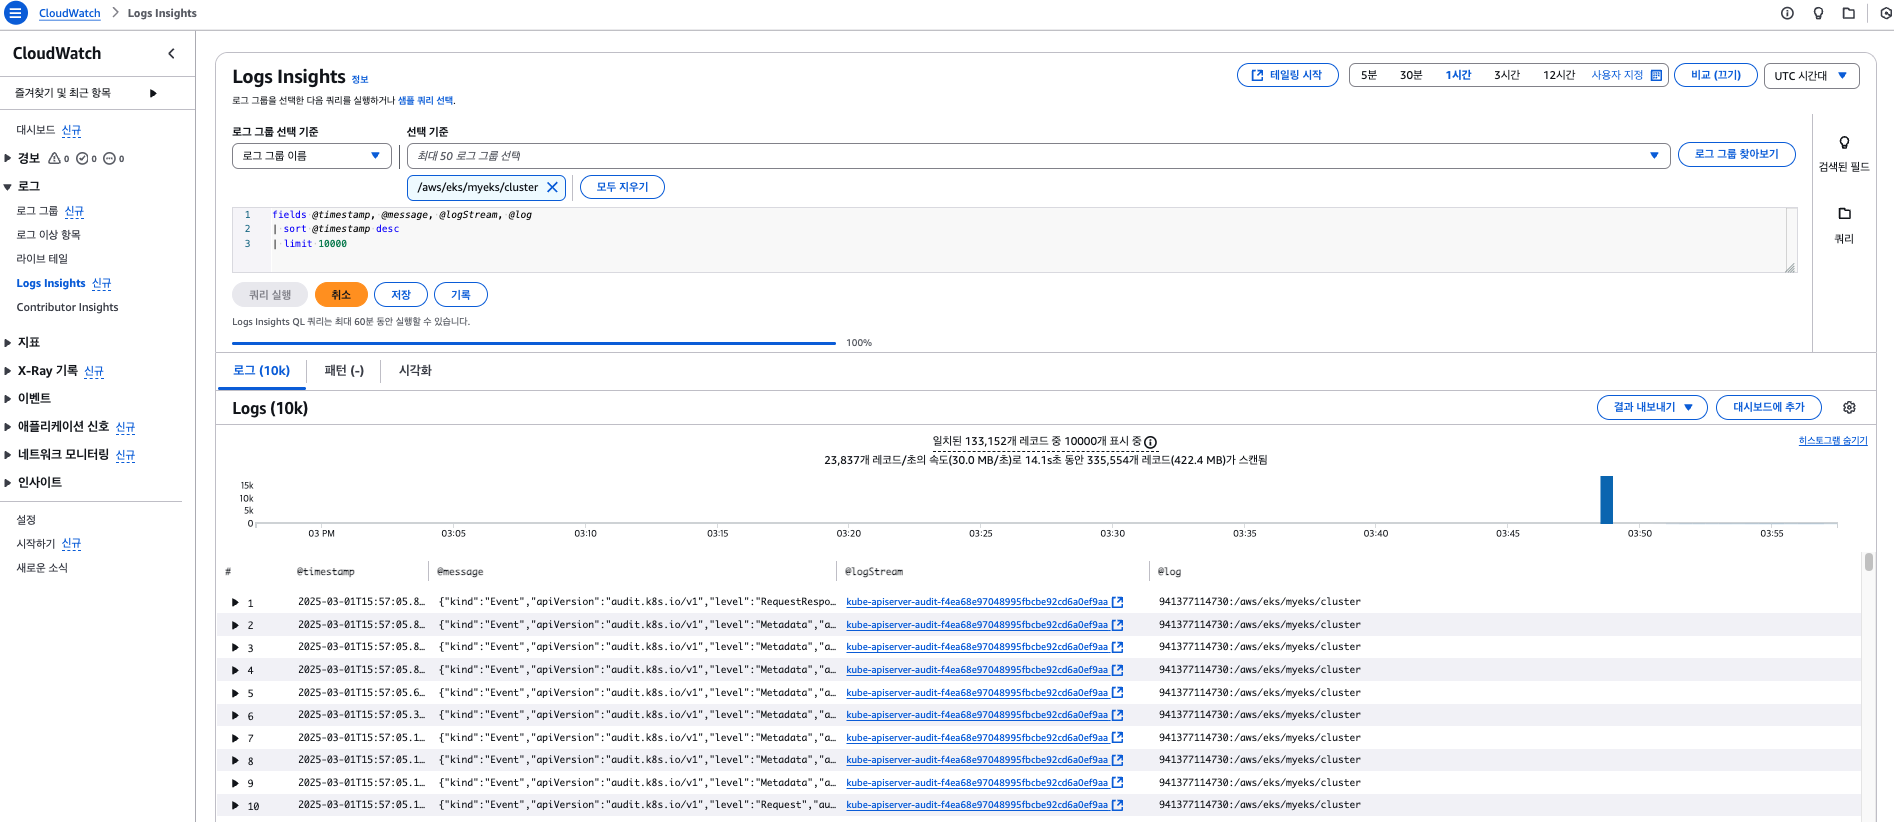Screen dimensions: 1894x822
Task: Expand the 이벤트 events section
Action: click(x=8, y=398)
